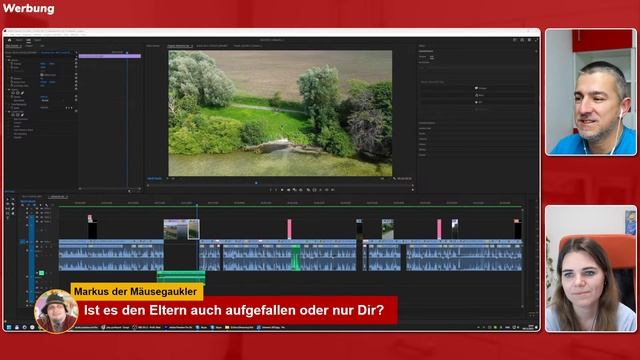This screenshot has width=640, height=360.
Task: Open the Home screen icon in Premiere
Action: (x=9, y=40)
